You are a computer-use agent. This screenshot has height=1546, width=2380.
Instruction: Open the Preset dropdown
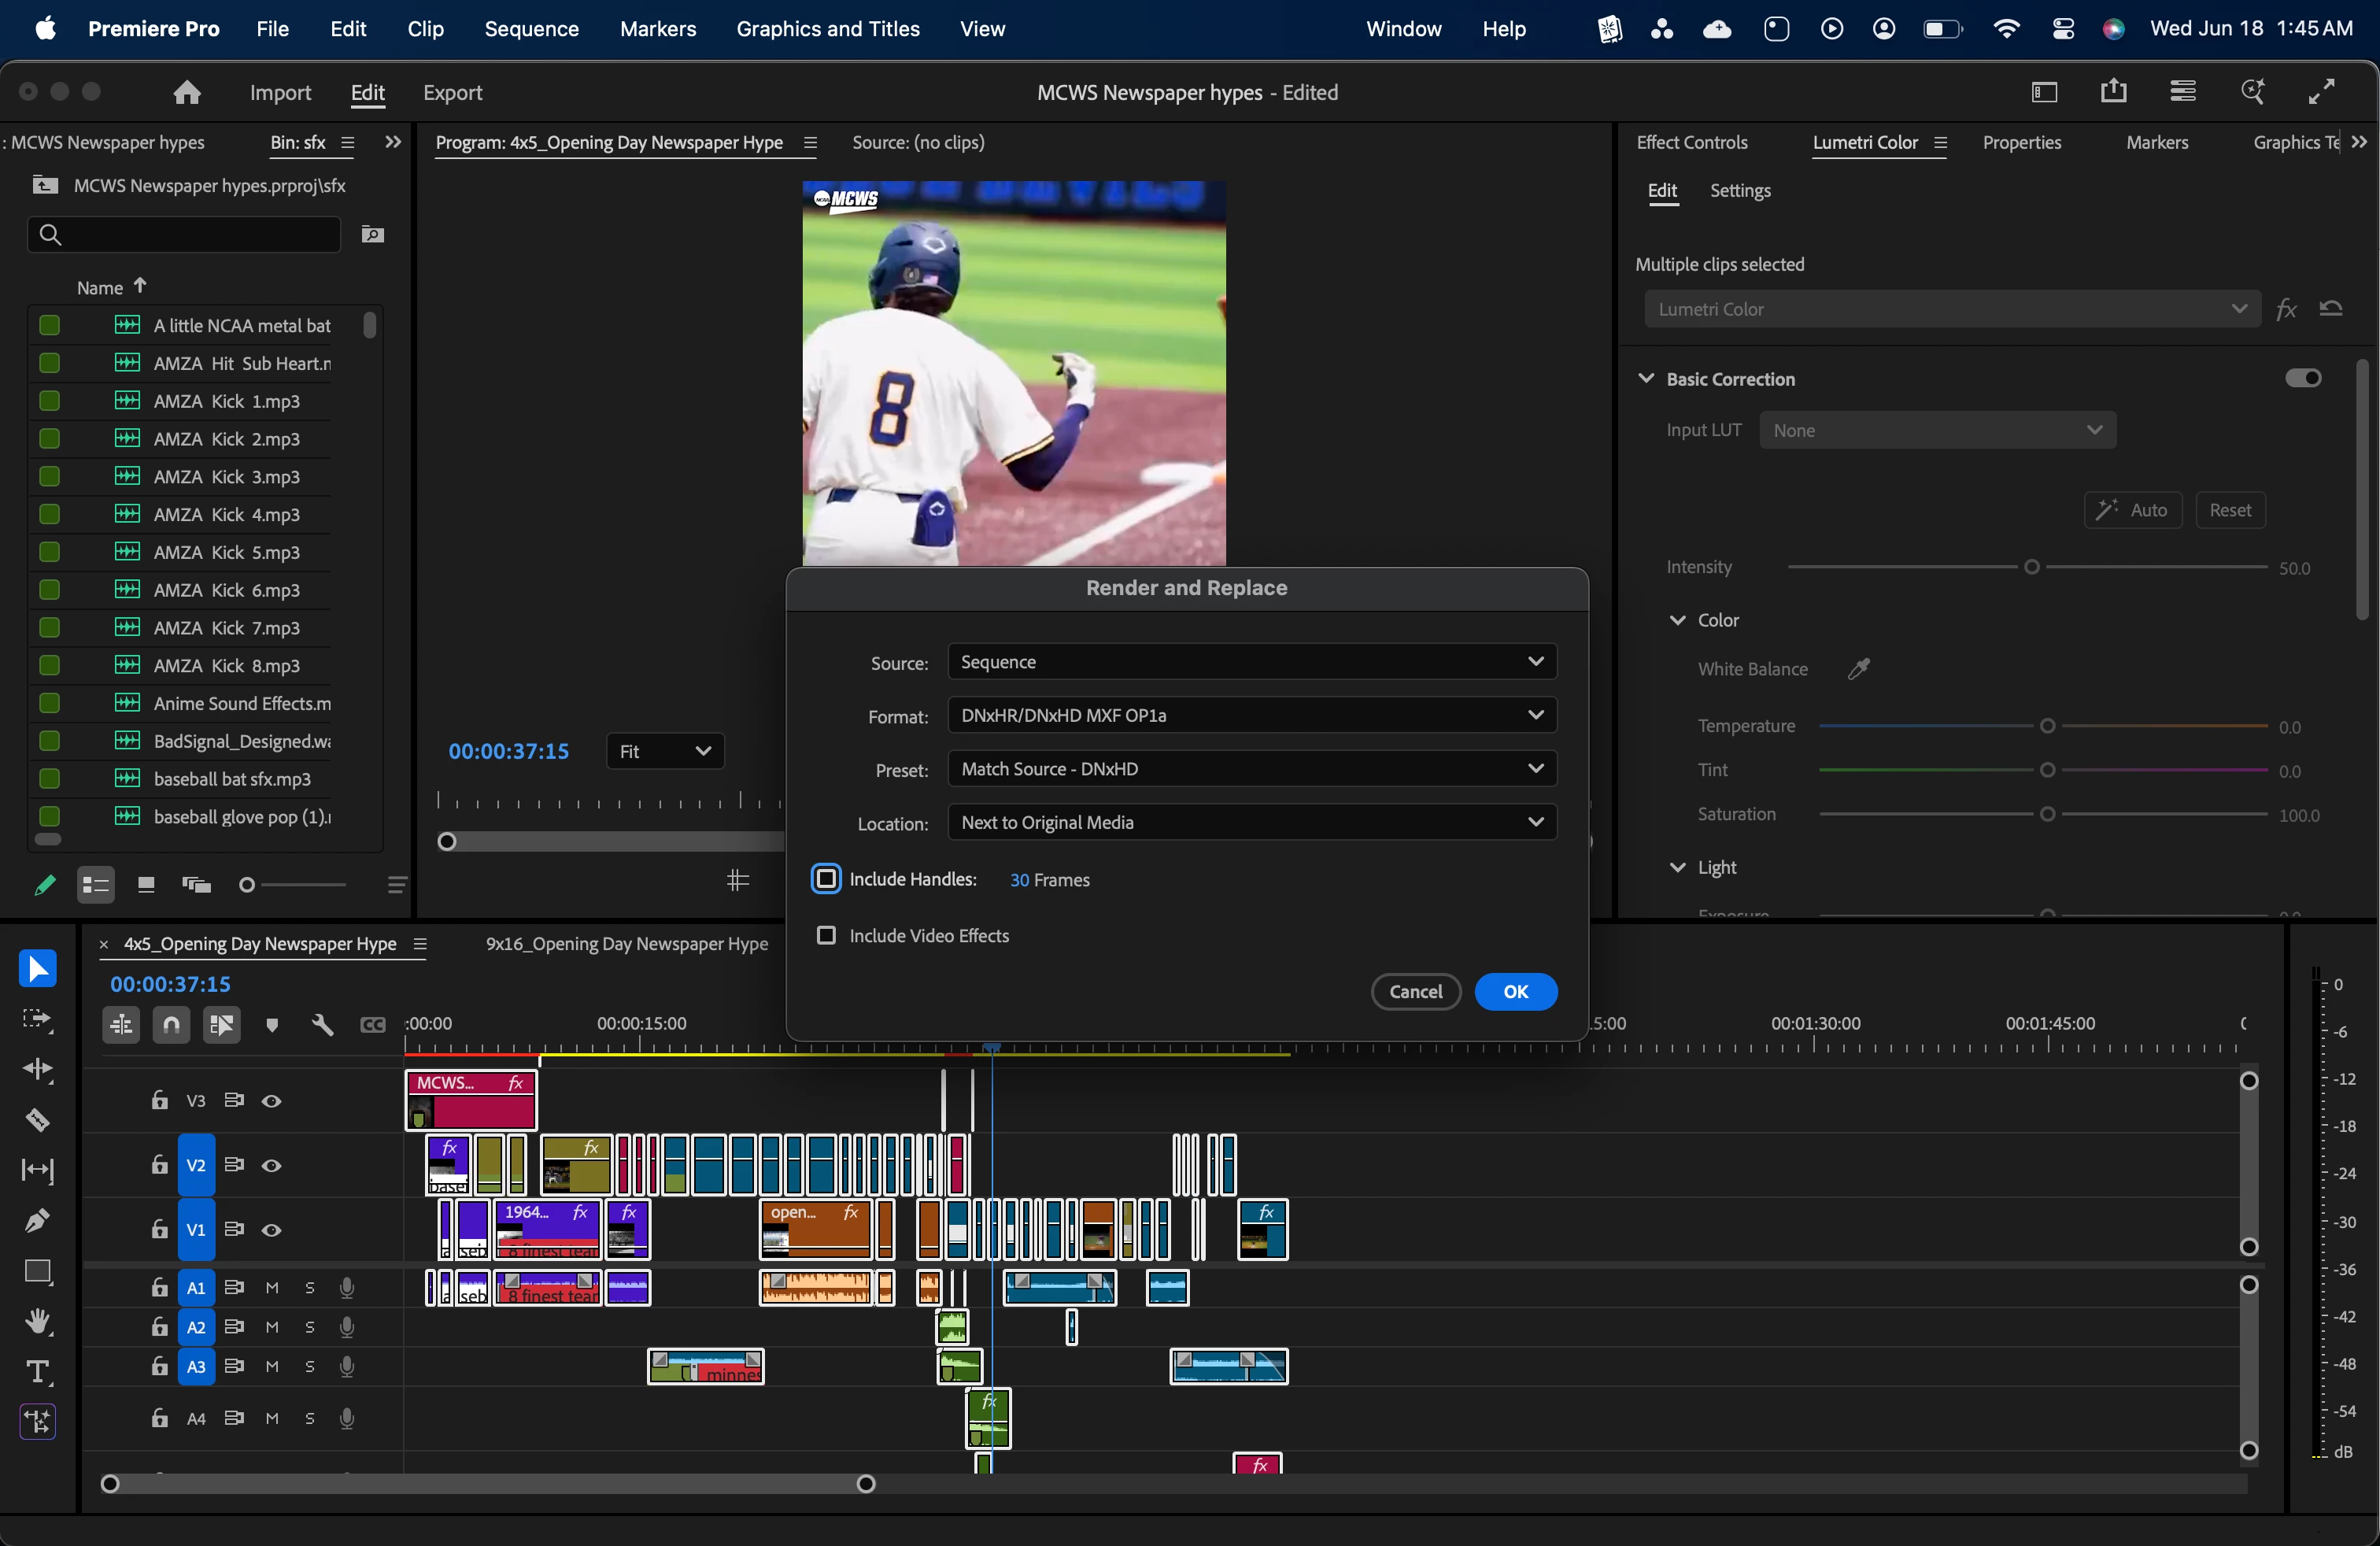point(1251,769)
